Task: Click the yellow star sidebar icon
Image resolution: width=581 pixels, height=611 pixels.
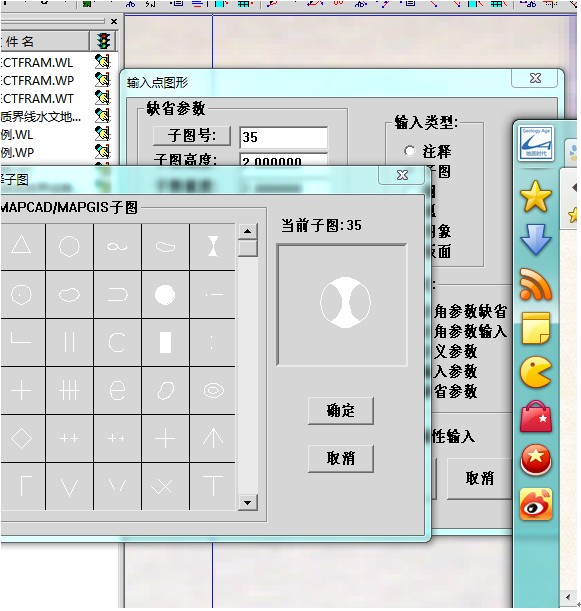Action: [536, 196]
